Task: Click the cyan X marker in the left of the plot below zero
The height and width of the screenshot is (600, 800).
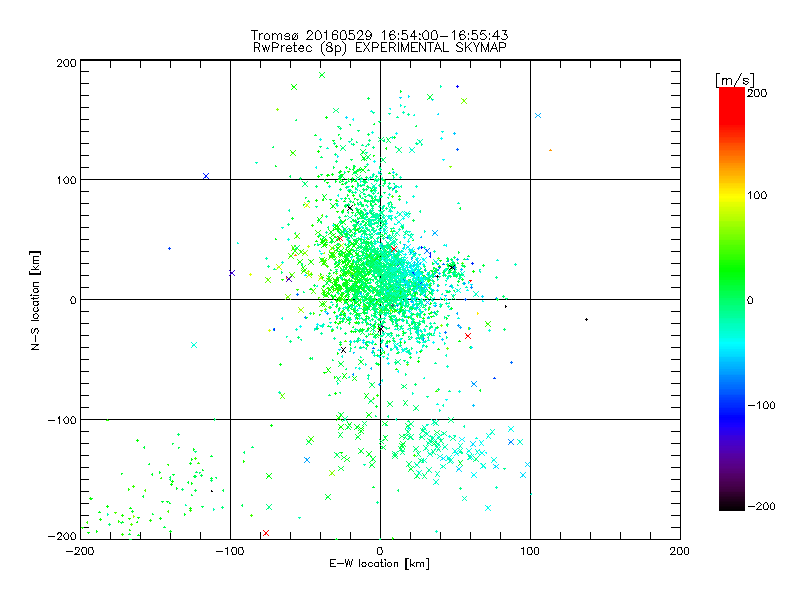Action: [194, 345]
